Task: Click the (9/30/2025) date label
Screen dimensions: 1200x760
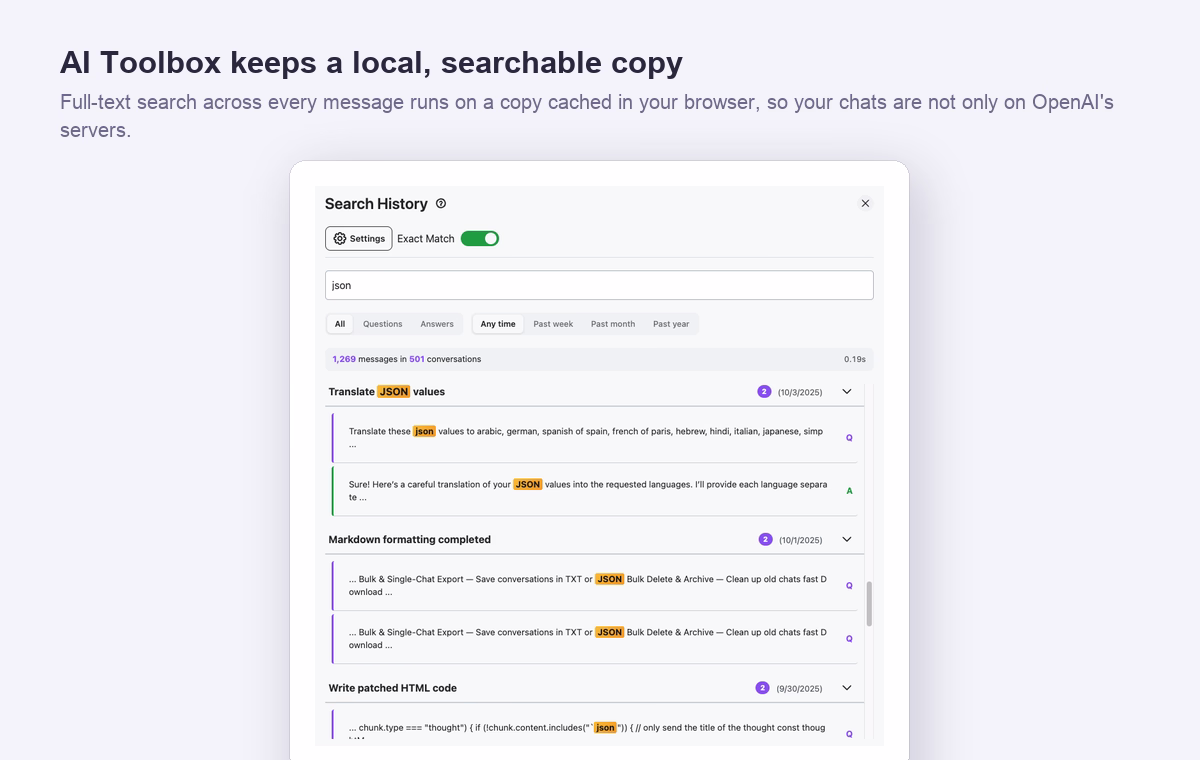Action: tap(799, 688)
